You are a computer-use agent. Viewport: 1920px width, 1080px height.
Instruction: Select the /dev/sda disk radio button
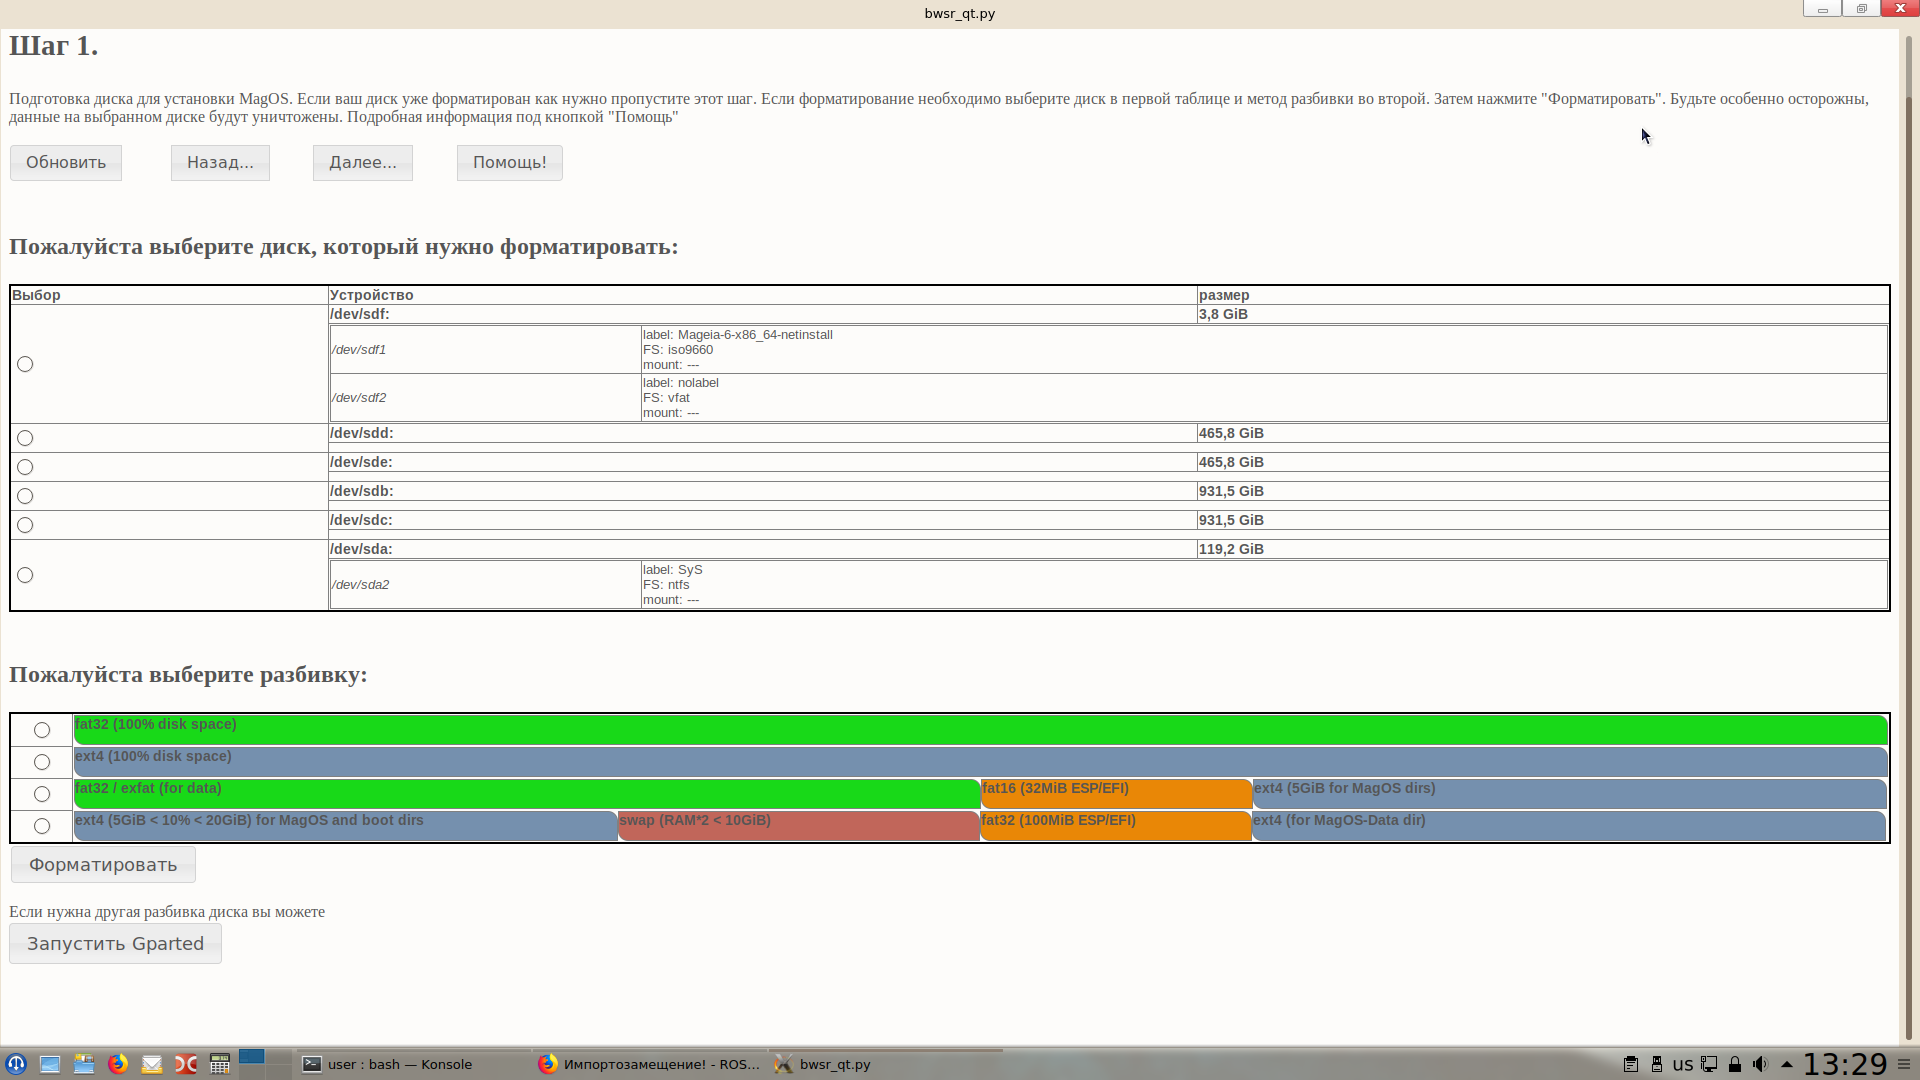(25, 575)
